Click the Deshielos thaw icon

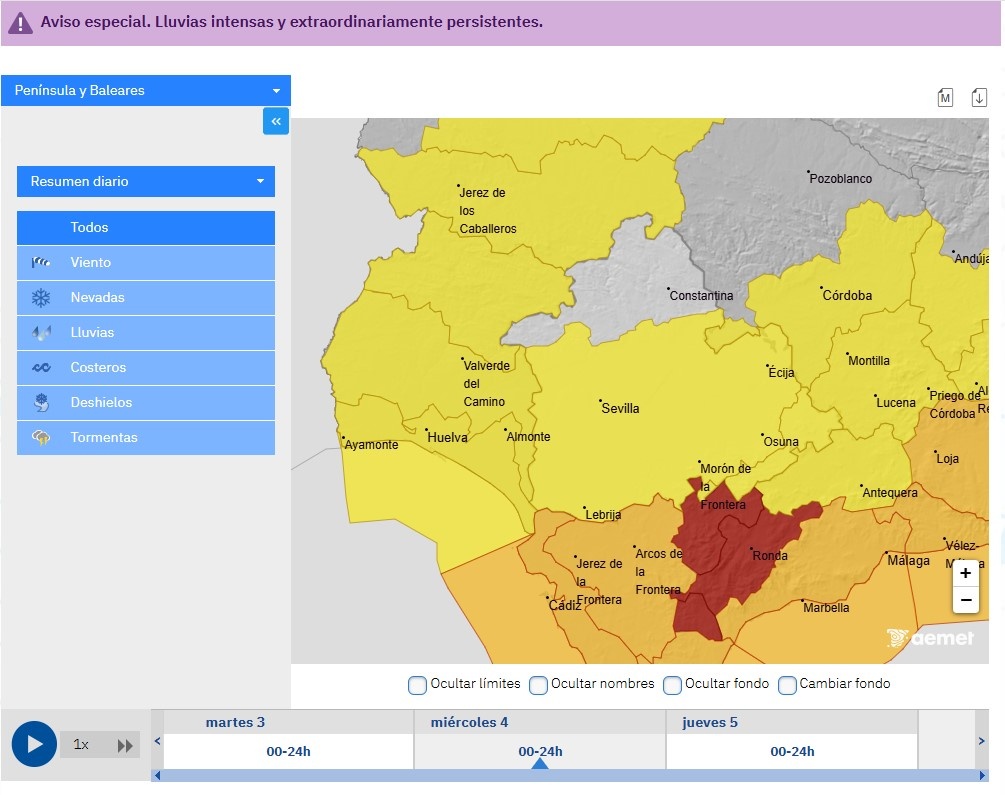click(x=41, y=403)
